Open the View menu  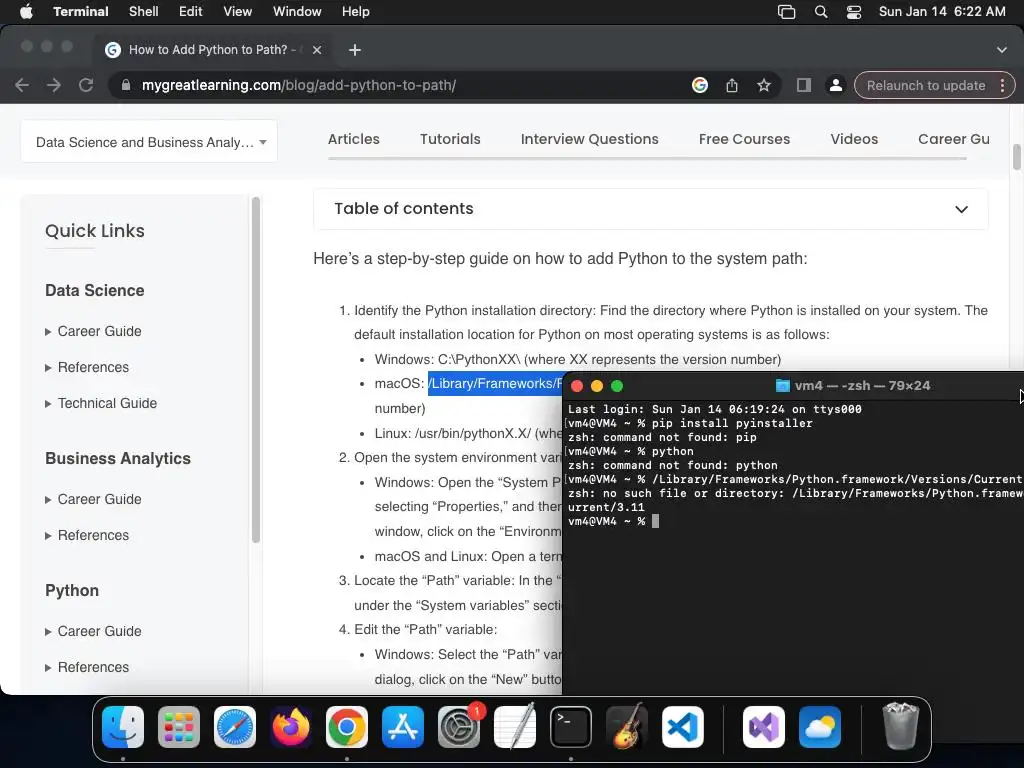click(x=238, y=12)
